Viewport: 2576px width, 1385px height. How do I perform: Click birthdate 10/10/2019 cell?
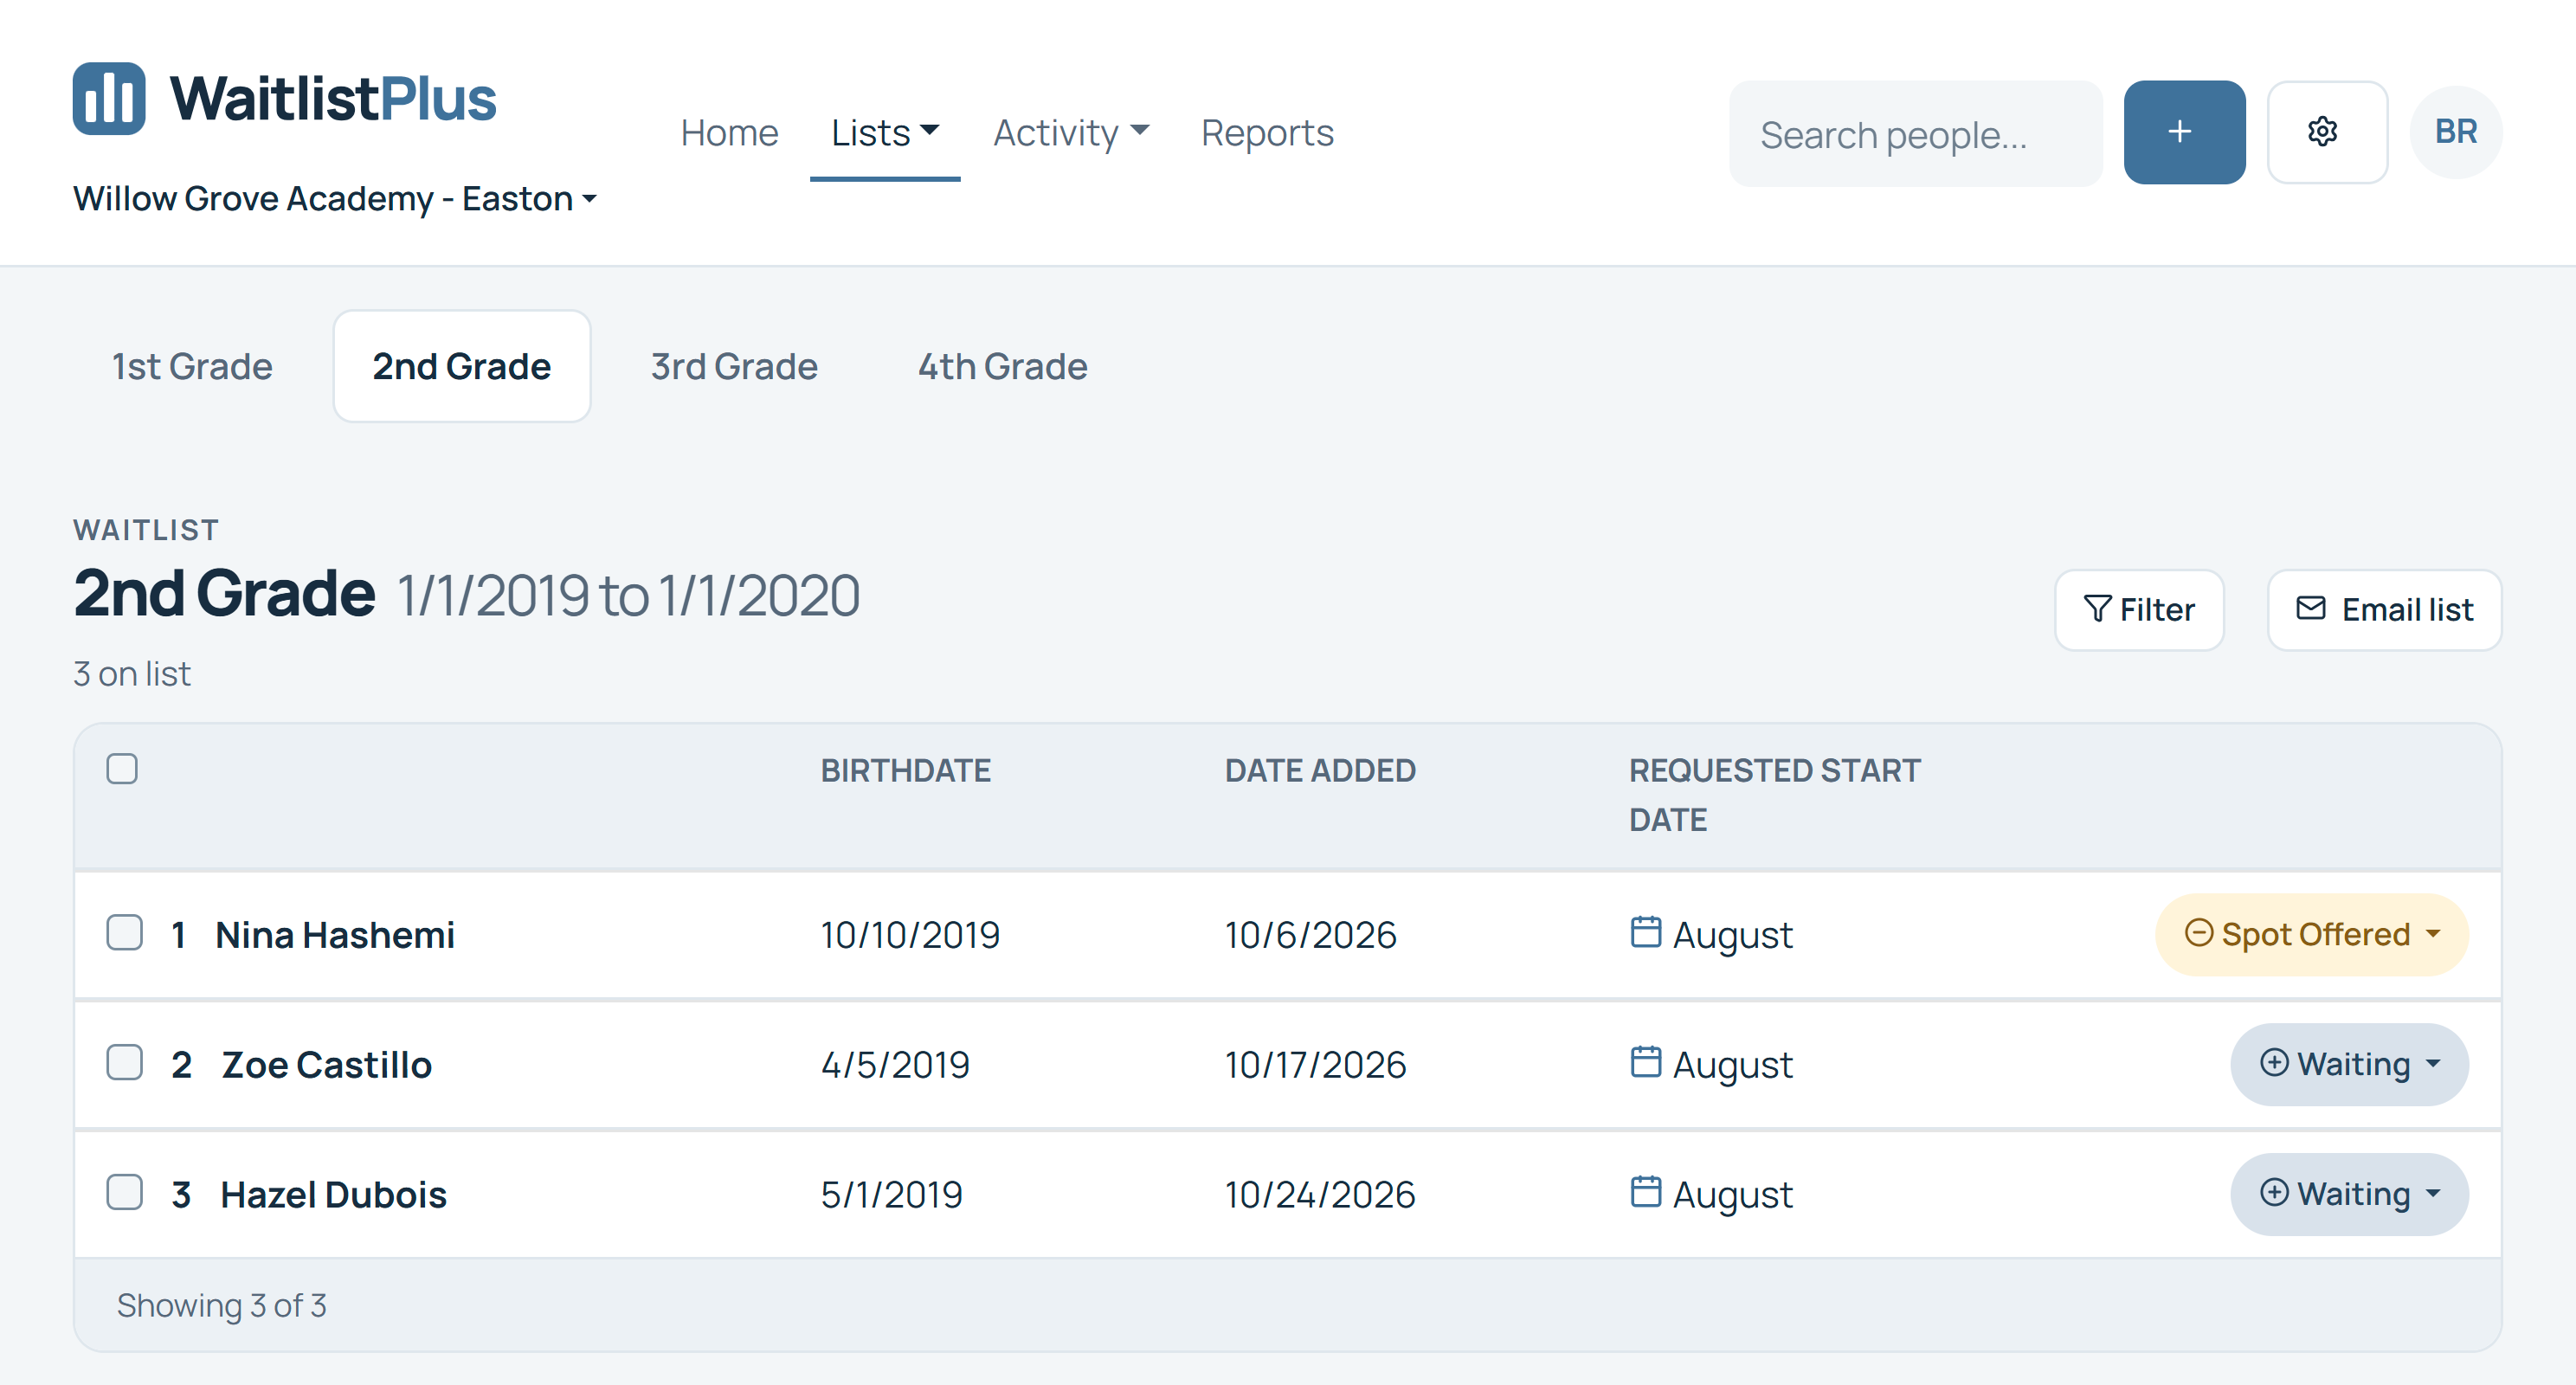(910, 935)
